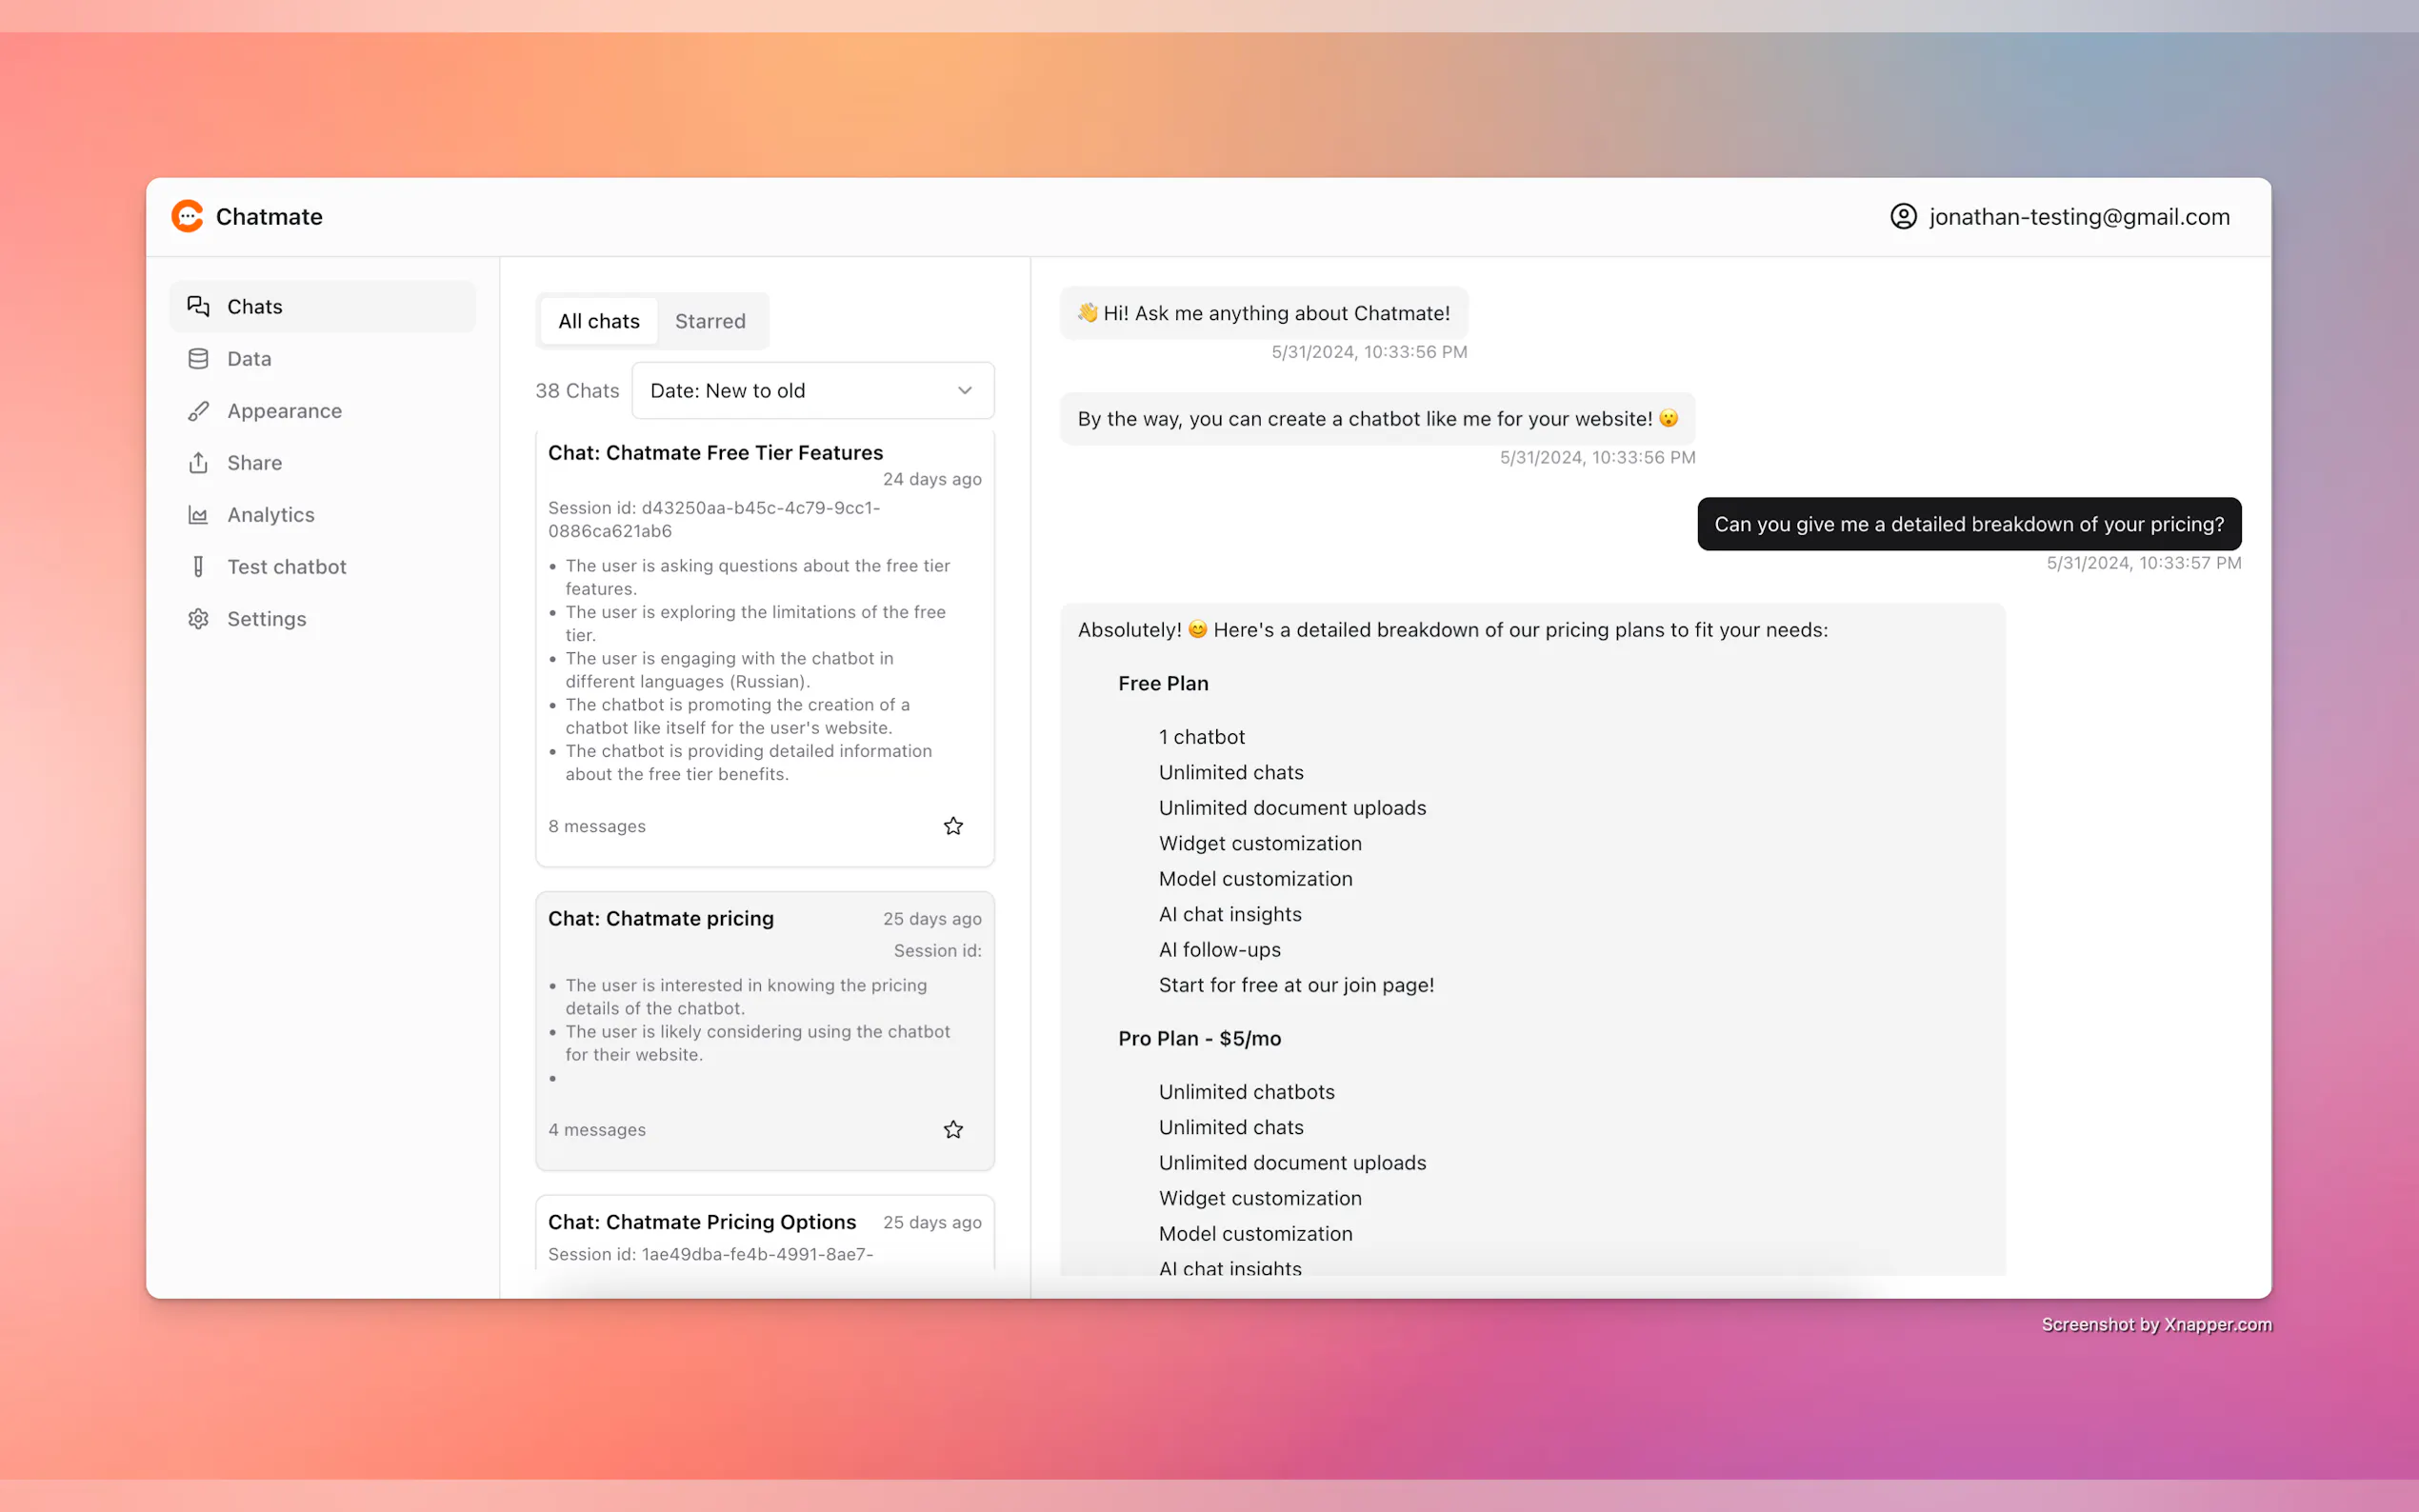The image size is (2419, 1512).
Task: Click the Chats speech bubble icon
Action: (x=198, y=306)
